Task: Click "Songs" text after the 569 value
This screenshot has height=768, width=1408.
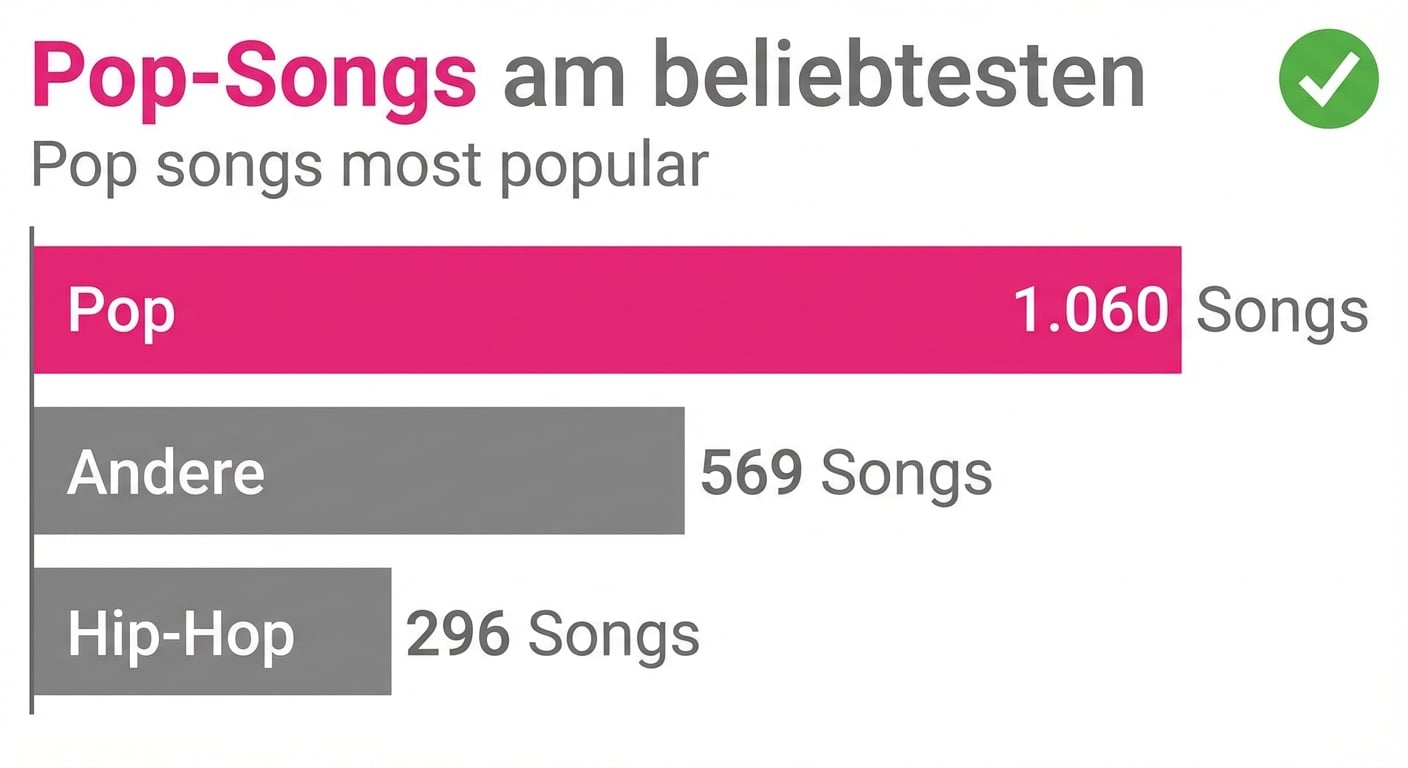Action: [x=906, y=472]
